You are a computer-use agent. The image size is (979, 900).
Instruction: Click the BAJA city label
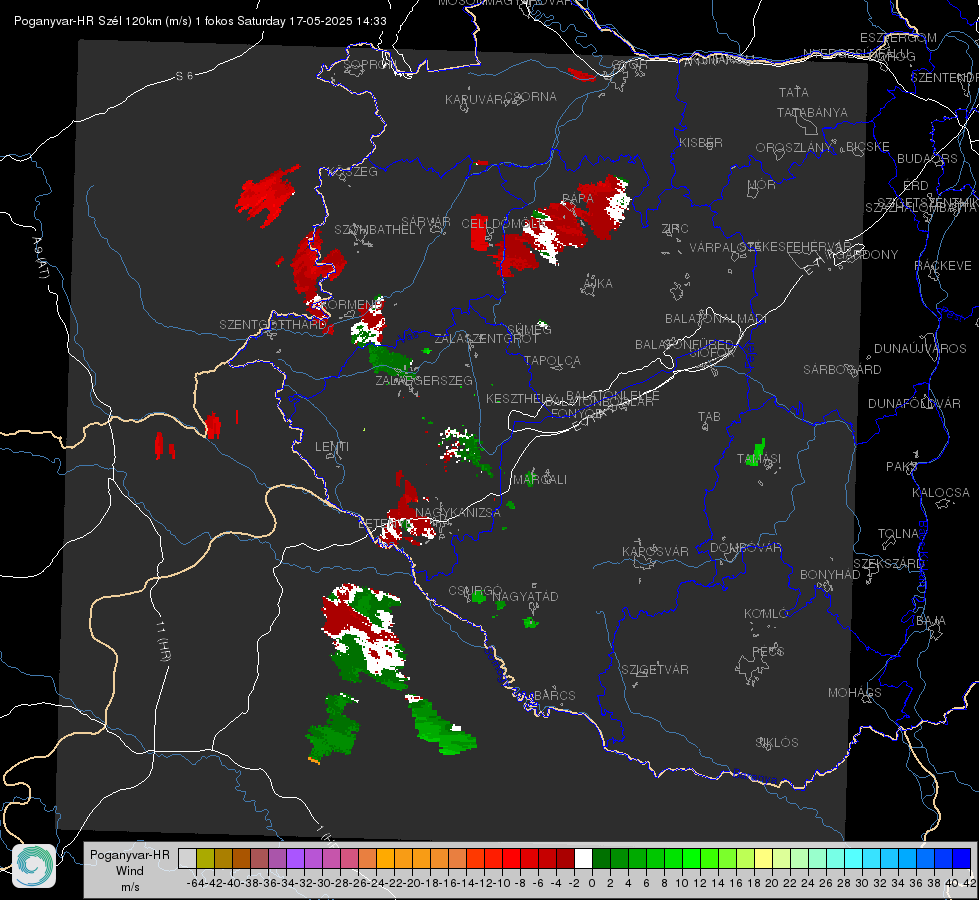[931, 621]
